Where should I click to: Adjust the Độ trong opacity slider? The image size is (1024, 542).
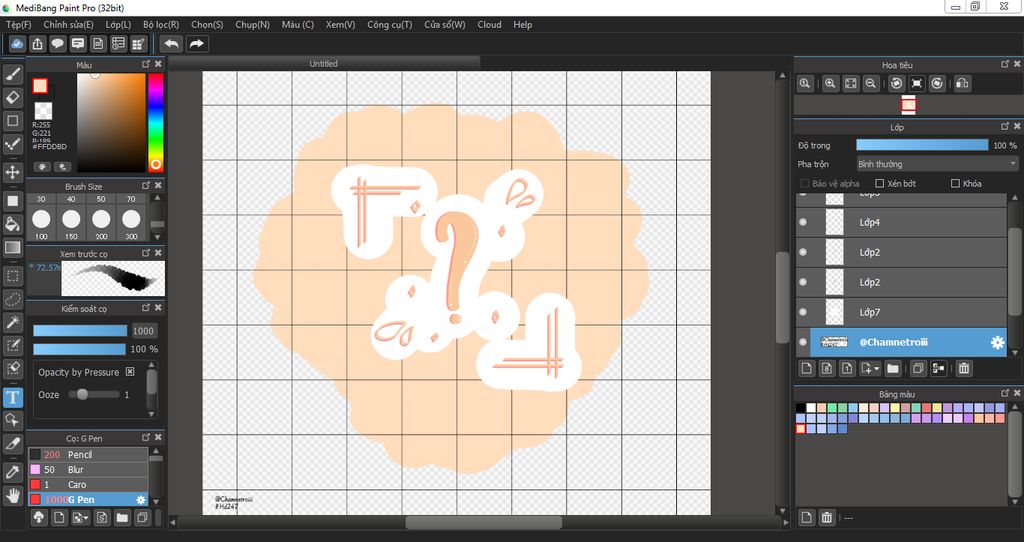click(922, 145)
